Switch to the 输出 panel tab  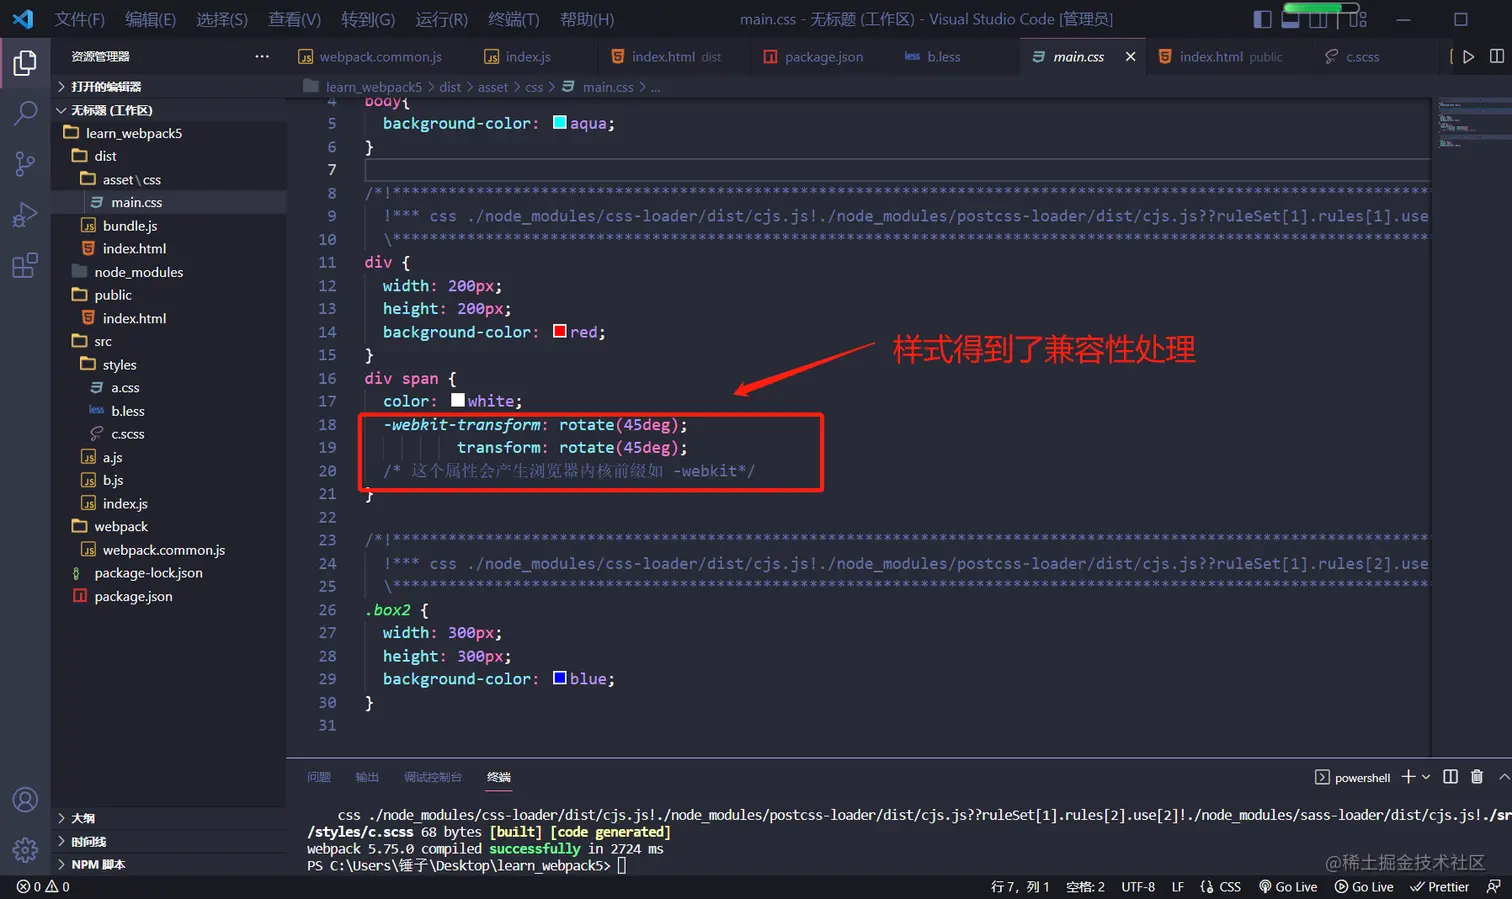tap(367, 777)
